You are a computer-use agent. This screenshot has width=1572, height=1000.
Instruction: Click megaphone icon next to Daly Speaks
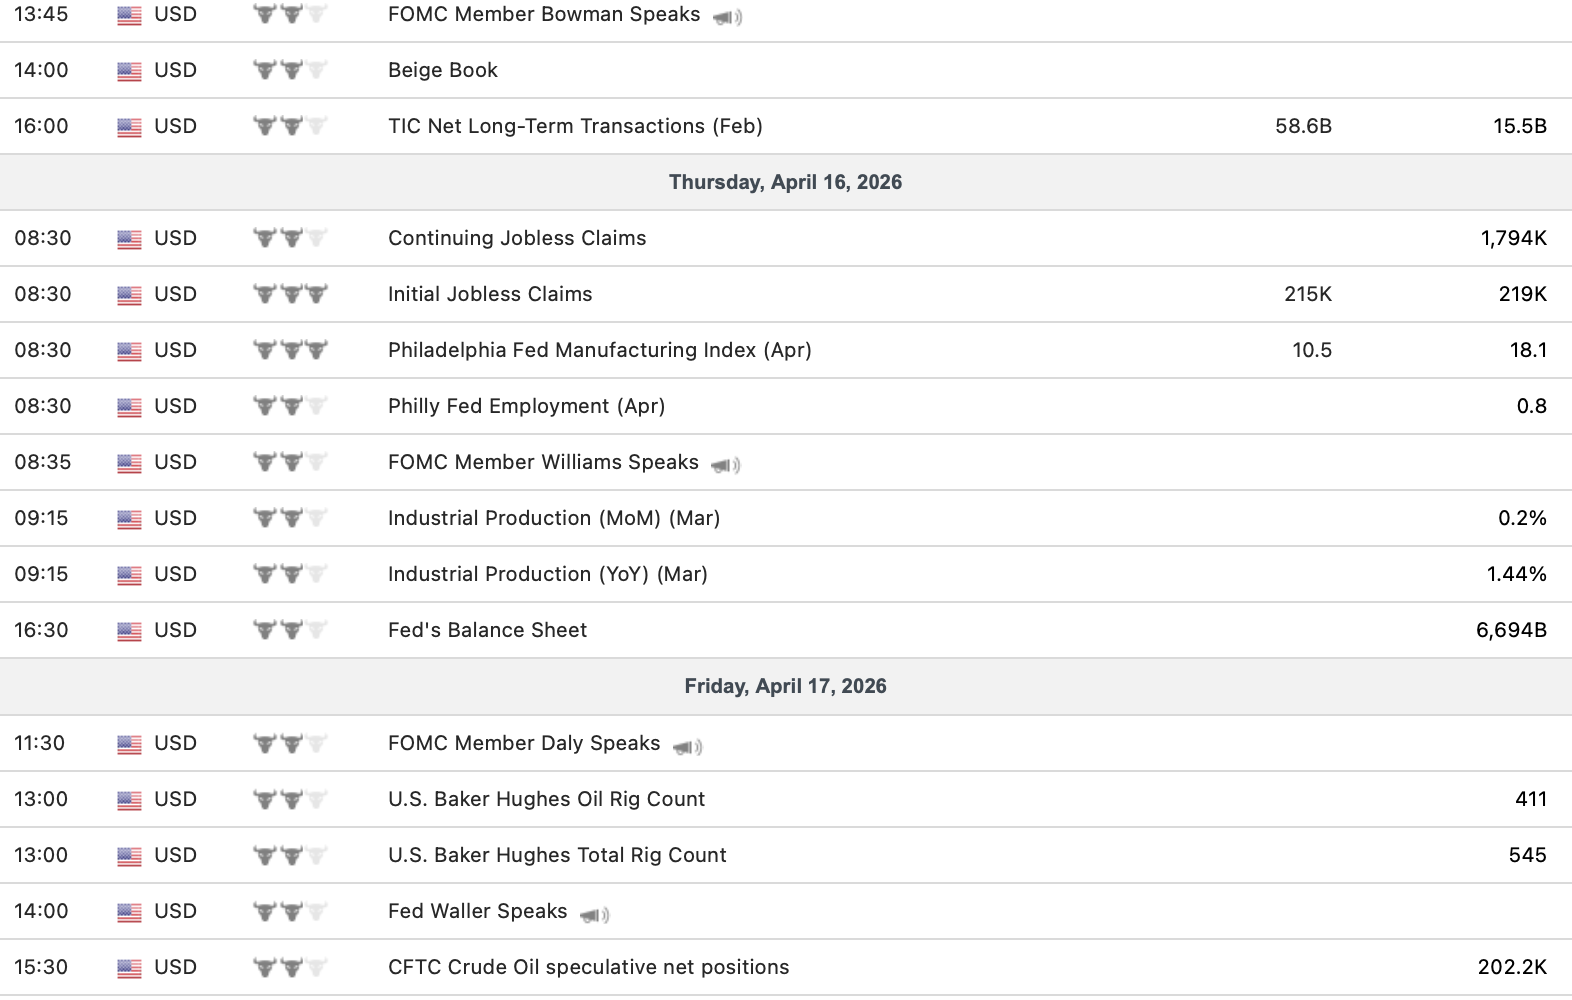687,747
